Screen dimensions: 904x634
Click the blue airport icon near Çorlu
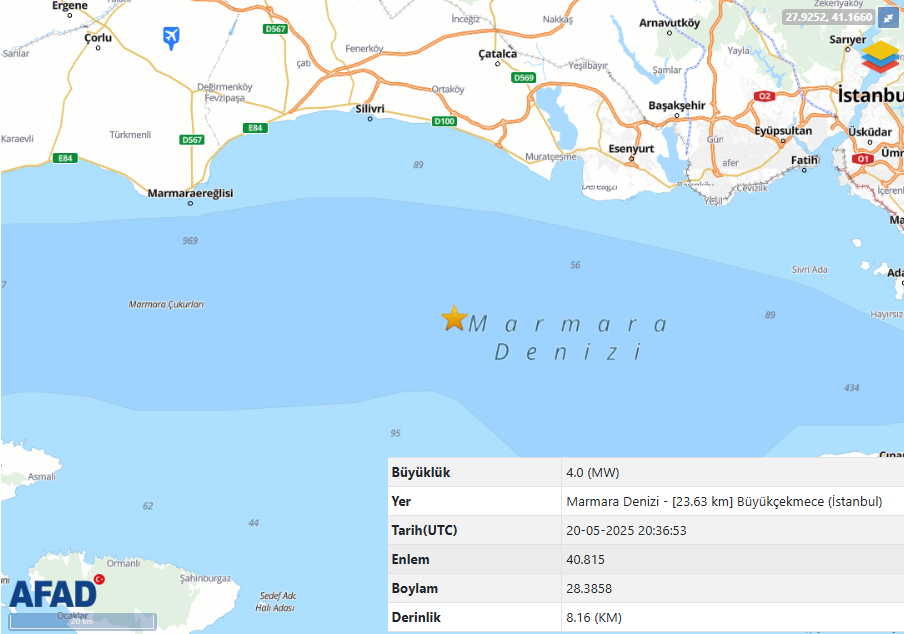pyautogui.click(x=172, y=38)
